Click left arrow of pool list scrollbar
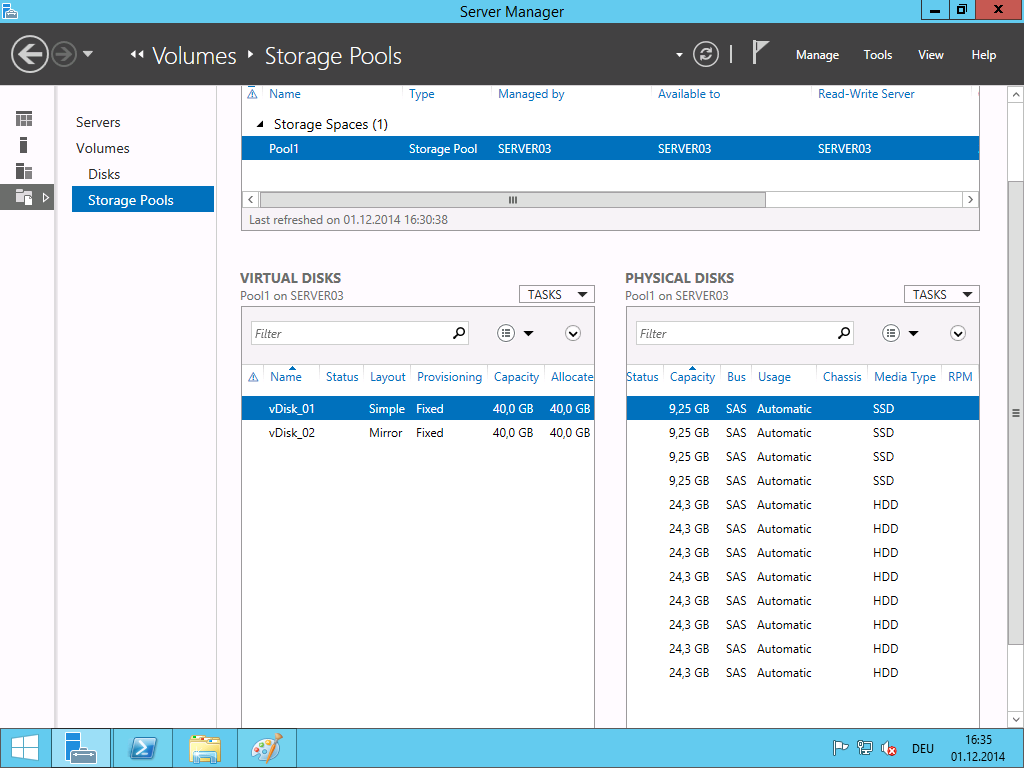1024x768 pixels. tap(251, 200)
